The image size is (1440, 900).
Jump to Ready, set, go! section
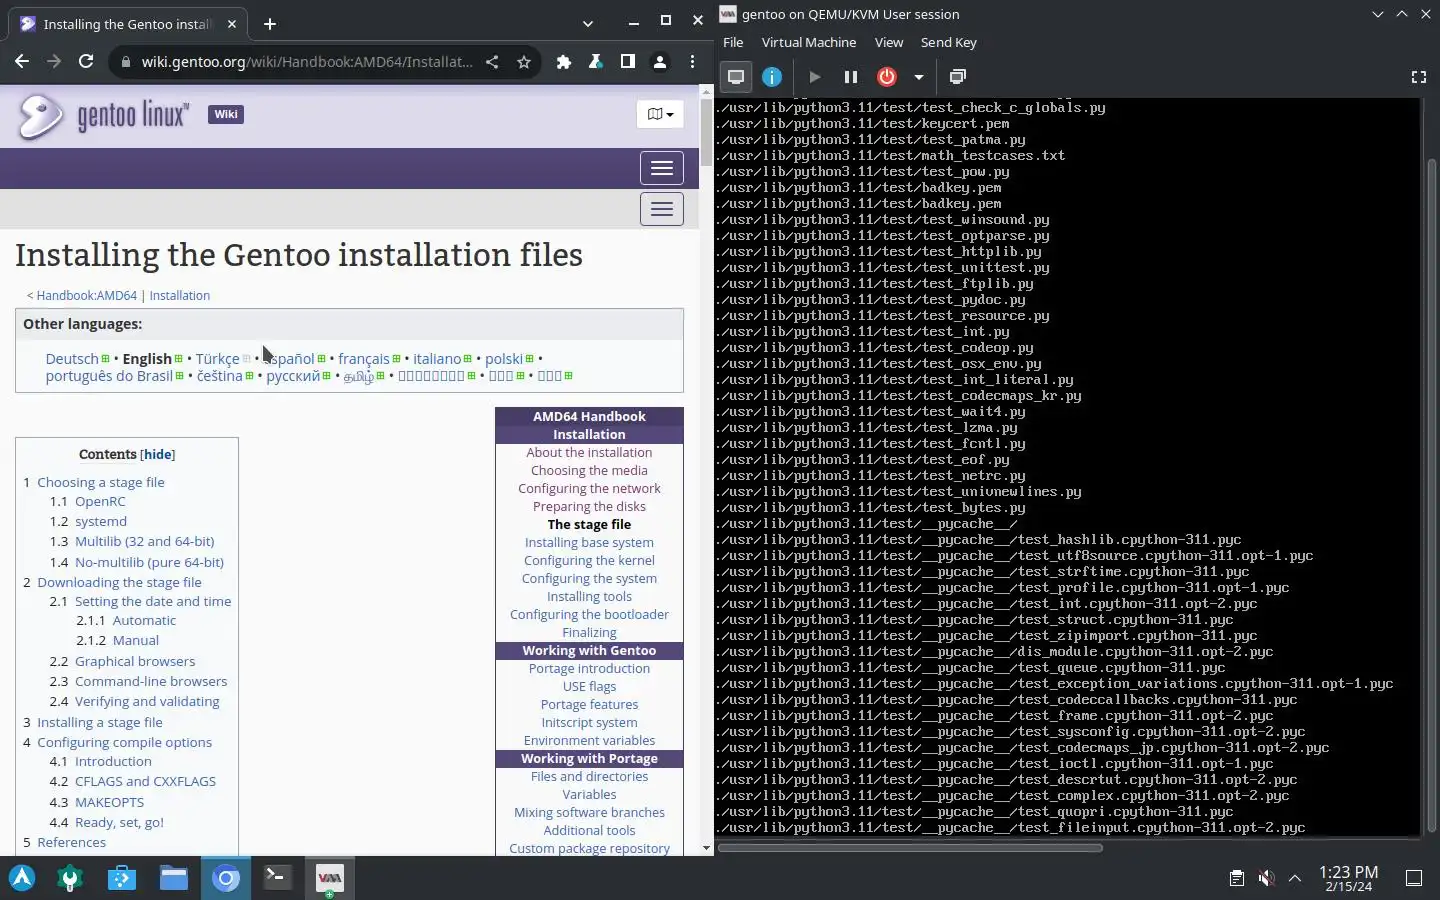119,822
